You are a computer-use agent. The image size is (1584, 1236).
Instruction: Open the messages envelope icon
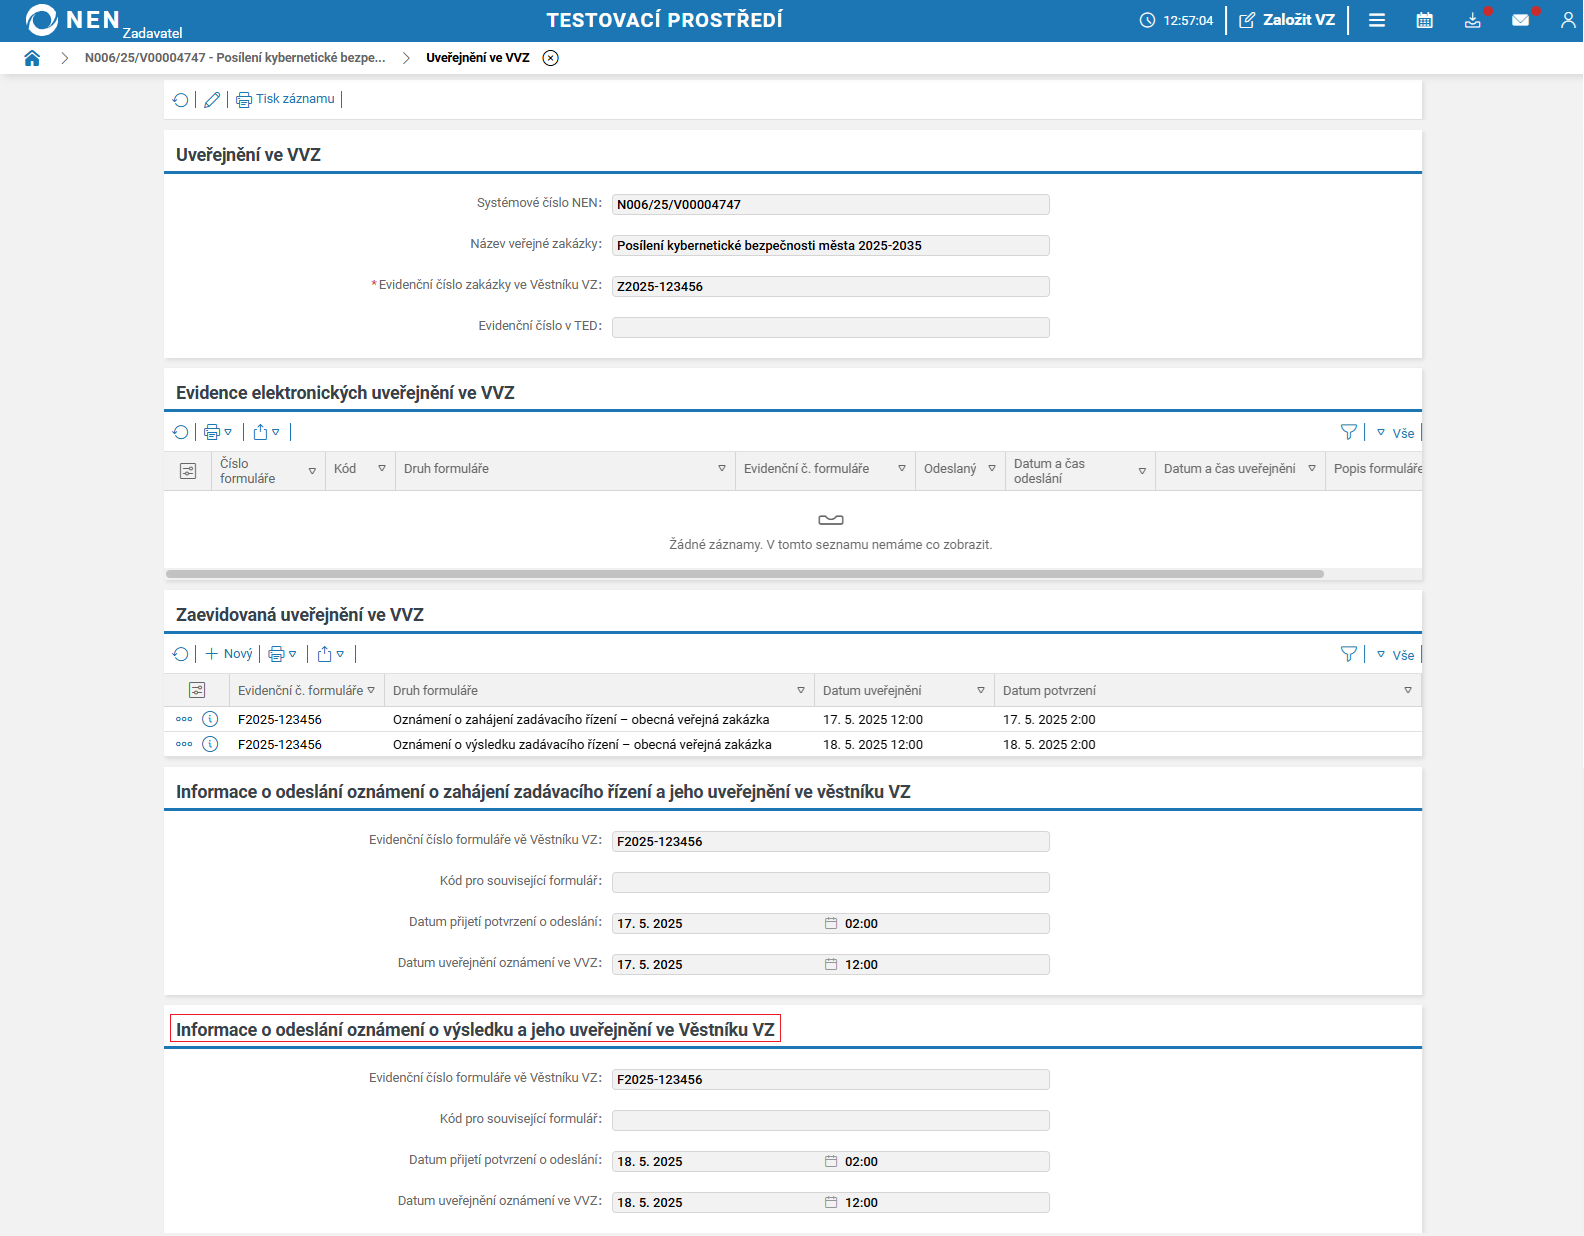tap(1521, 20)
